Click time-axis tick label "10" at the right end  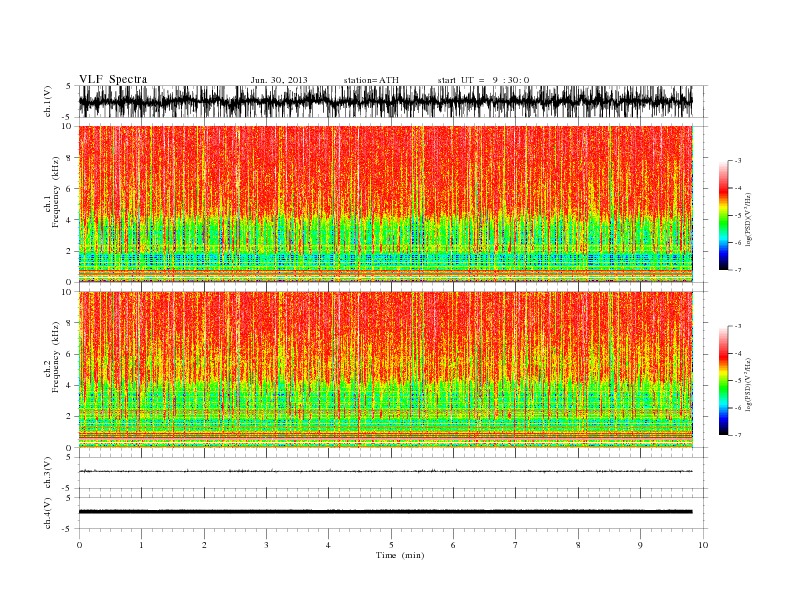click(703, 545)
